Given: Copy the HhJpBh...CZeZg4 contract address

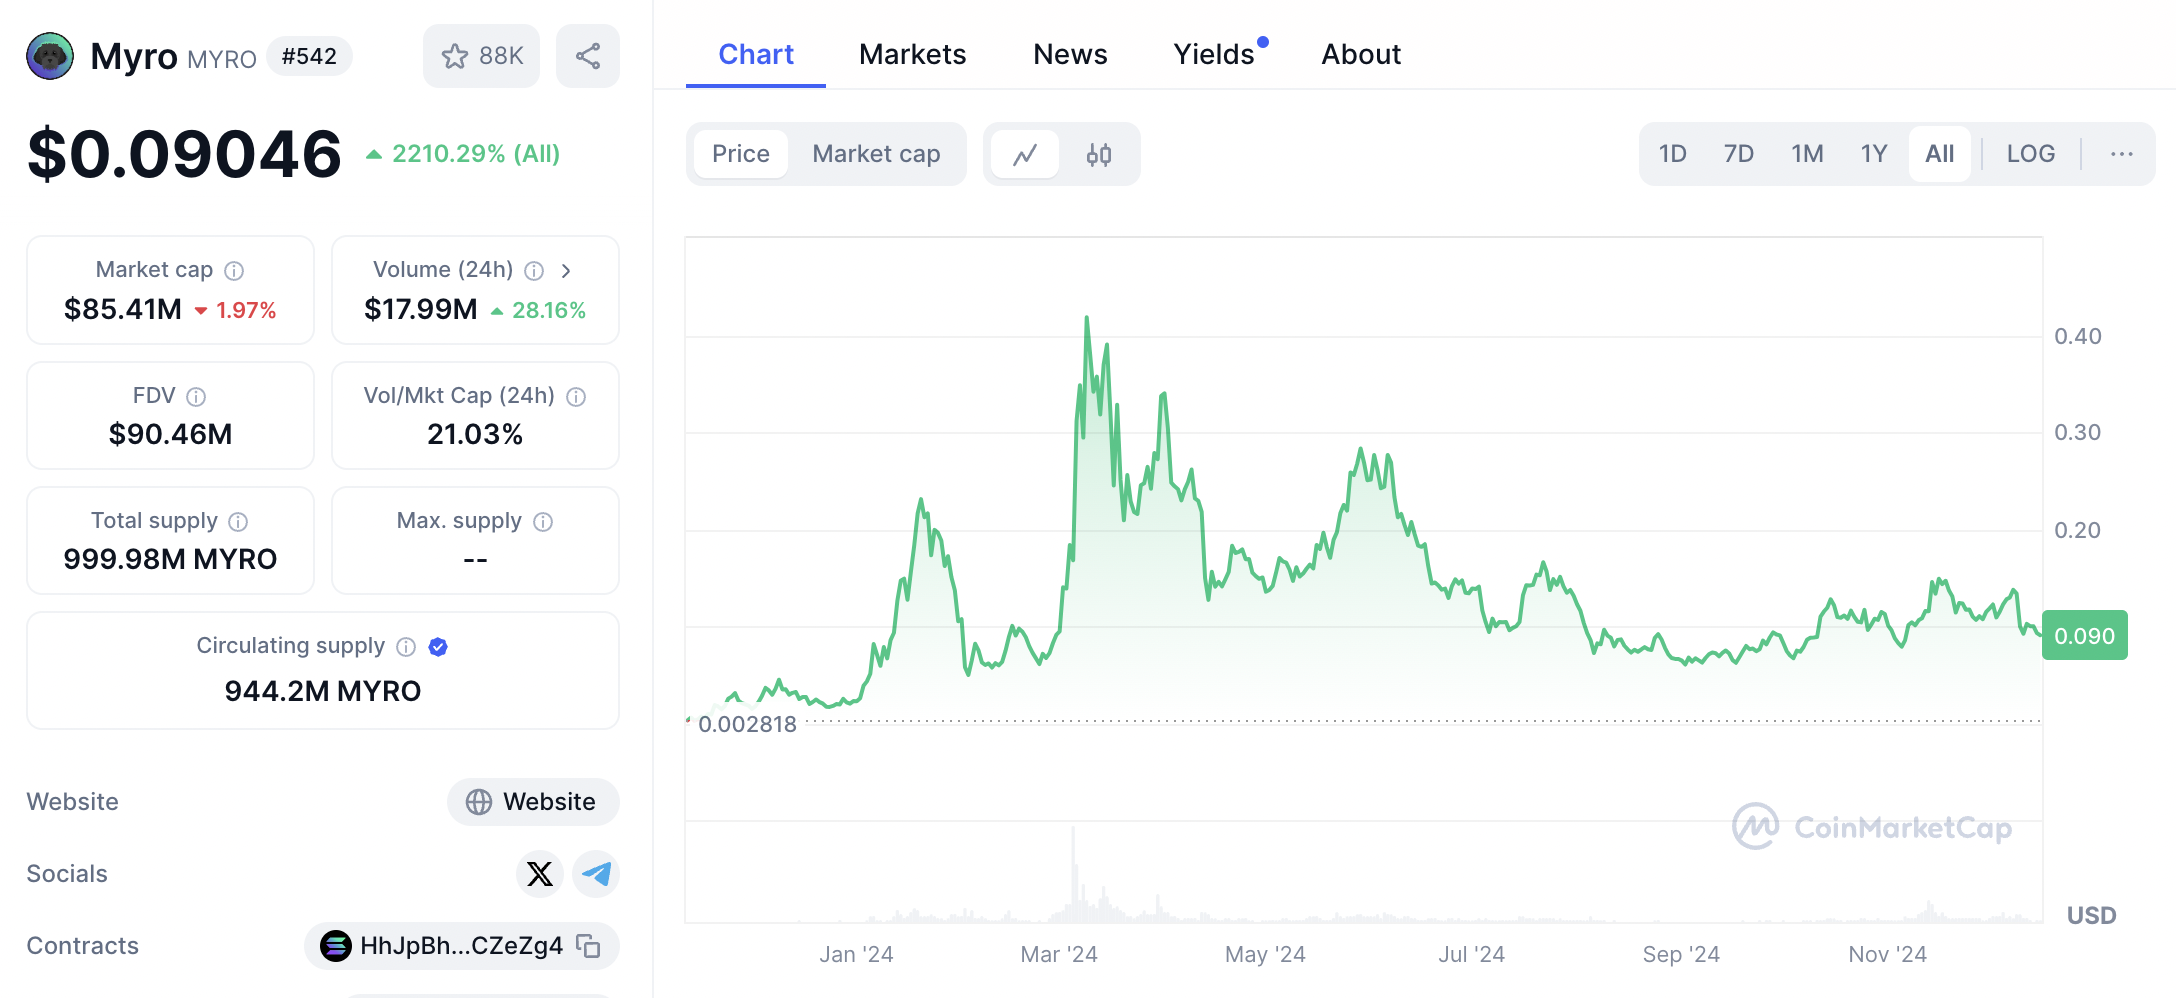Looking at the screenshot, I should 589,946.
